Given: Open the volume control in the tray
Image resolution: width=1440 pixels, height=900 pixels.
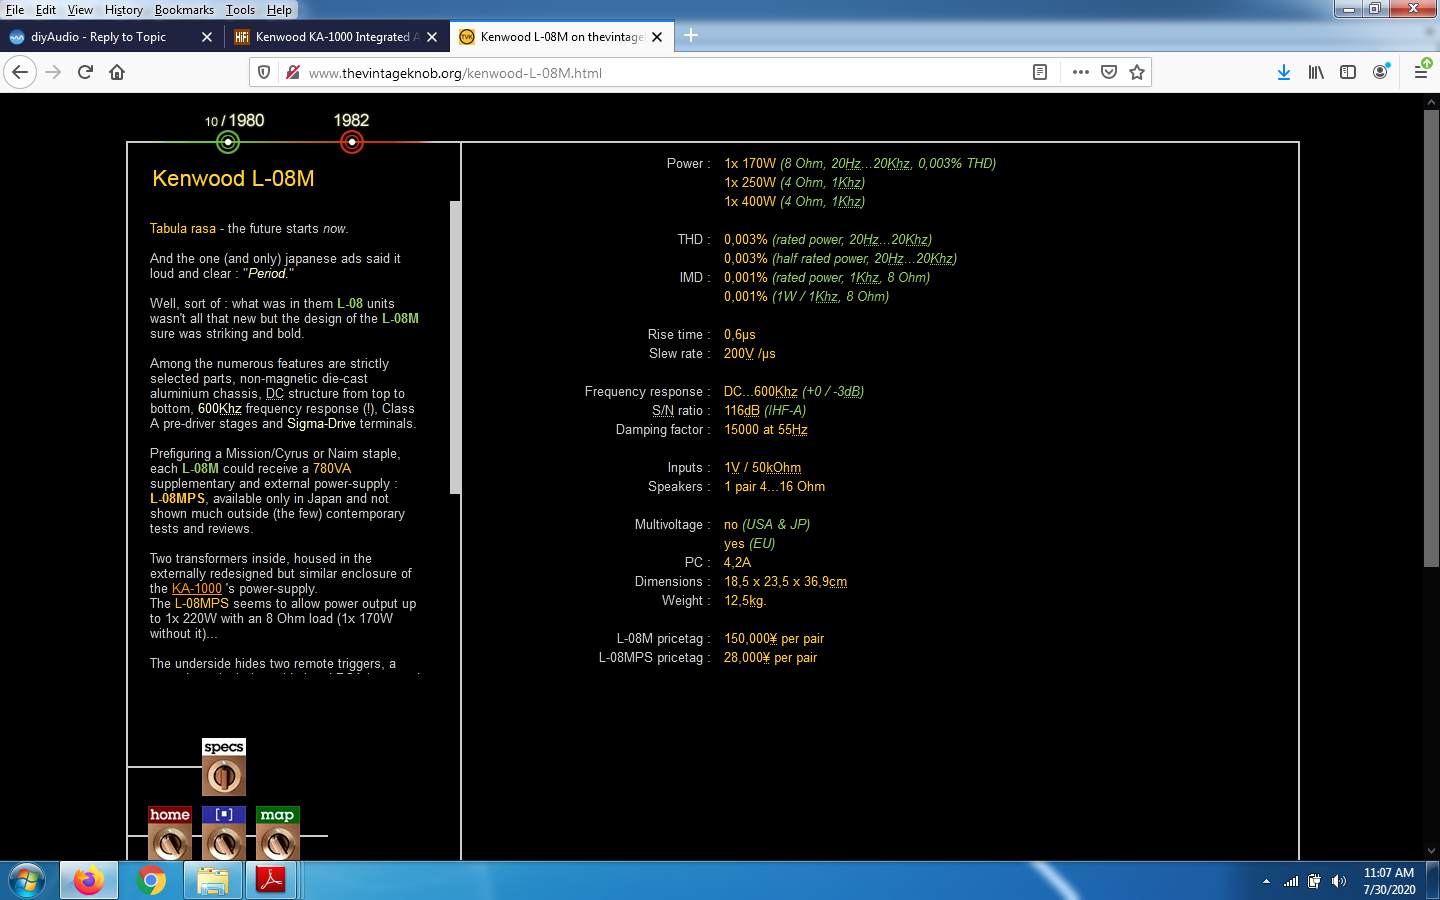Looking at the screenshot, I should [x=1339, y=881].
